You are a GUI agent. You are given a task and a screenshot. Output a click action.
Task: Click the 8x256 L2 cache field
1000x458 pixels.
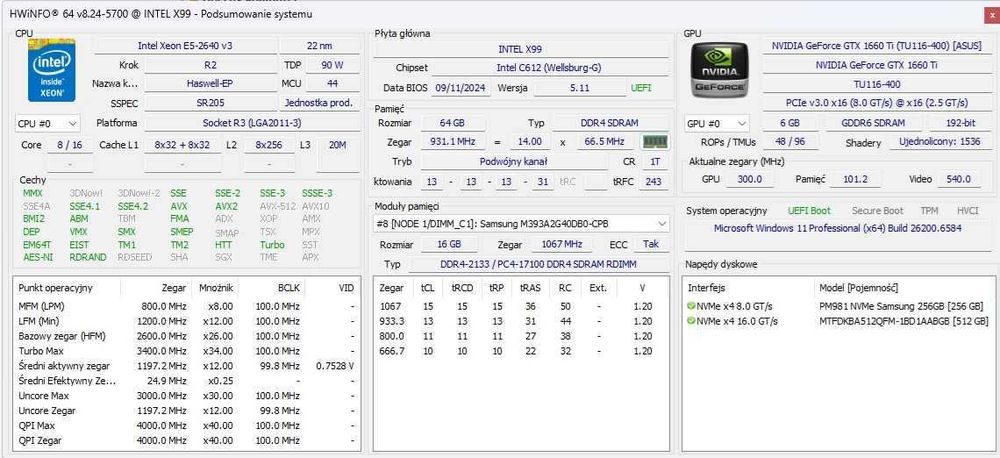[268, 145]
